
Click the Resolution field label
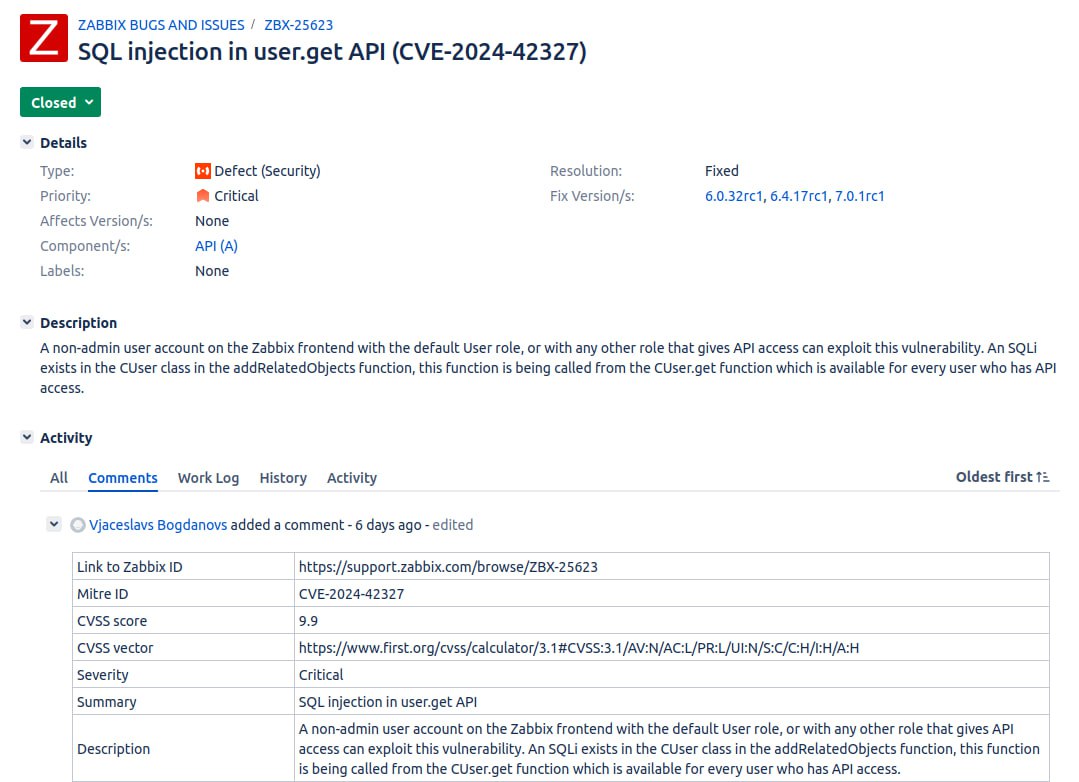586,171
